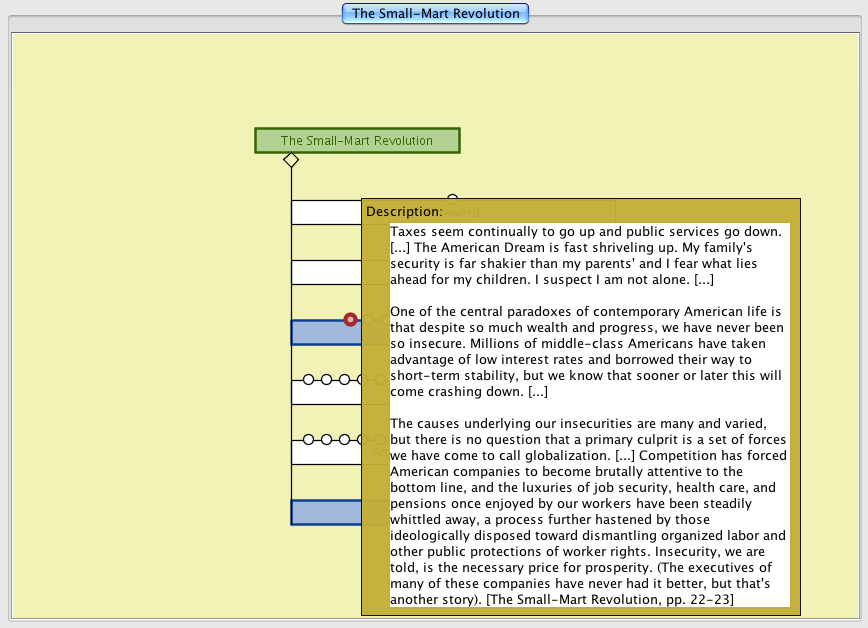Select the third circle on the fourth node
868x628 pixels.
[344, 379]
